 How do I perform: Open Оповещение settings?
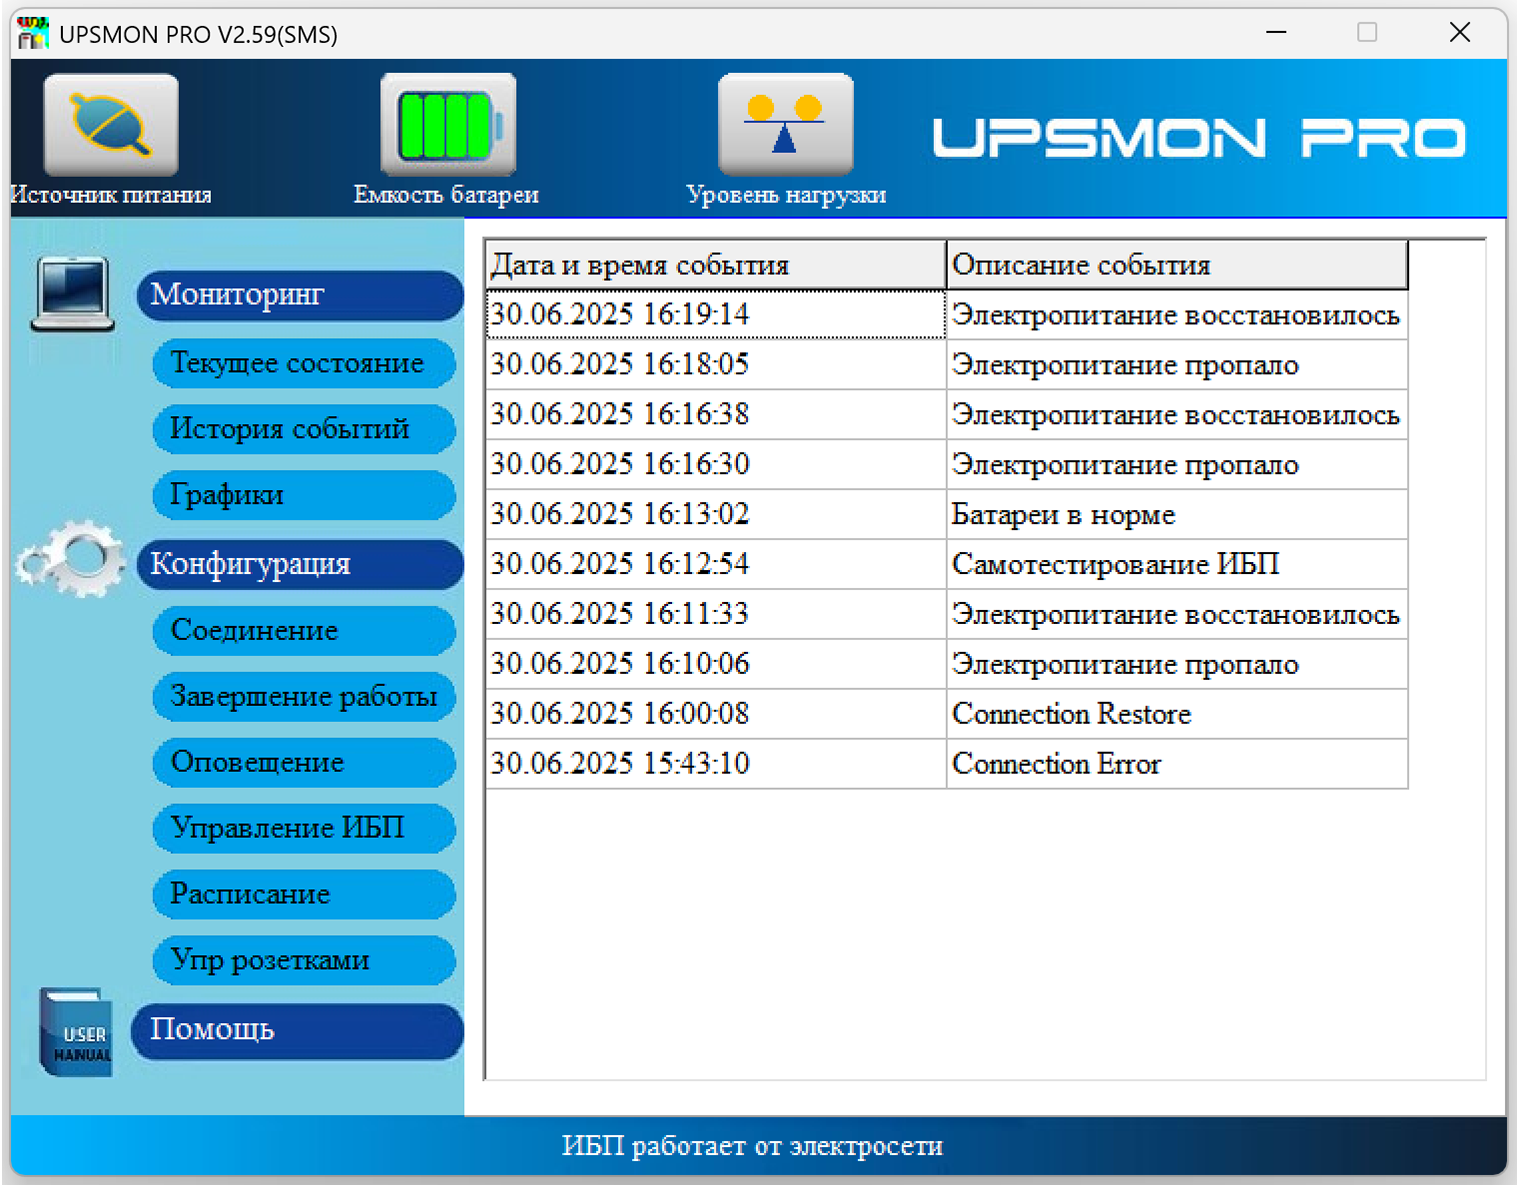304,763
